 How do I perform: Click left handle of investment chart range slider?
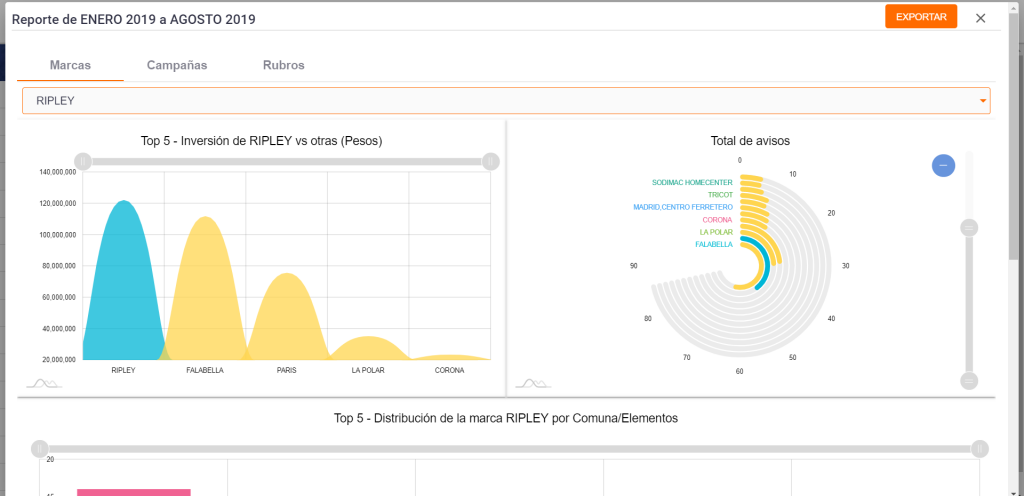click(83, 161)
